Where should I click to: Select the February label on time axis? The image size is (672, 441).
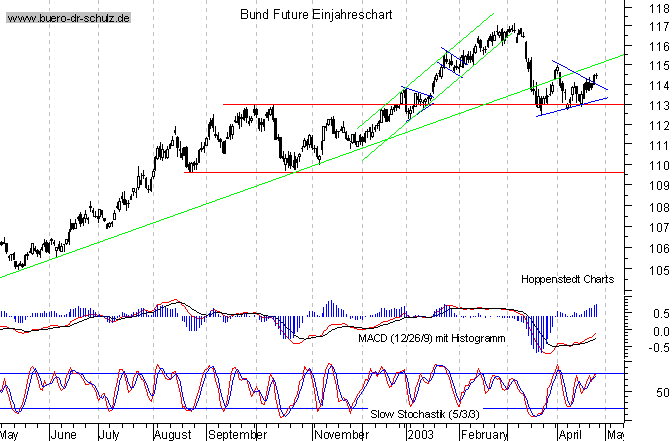484,435
